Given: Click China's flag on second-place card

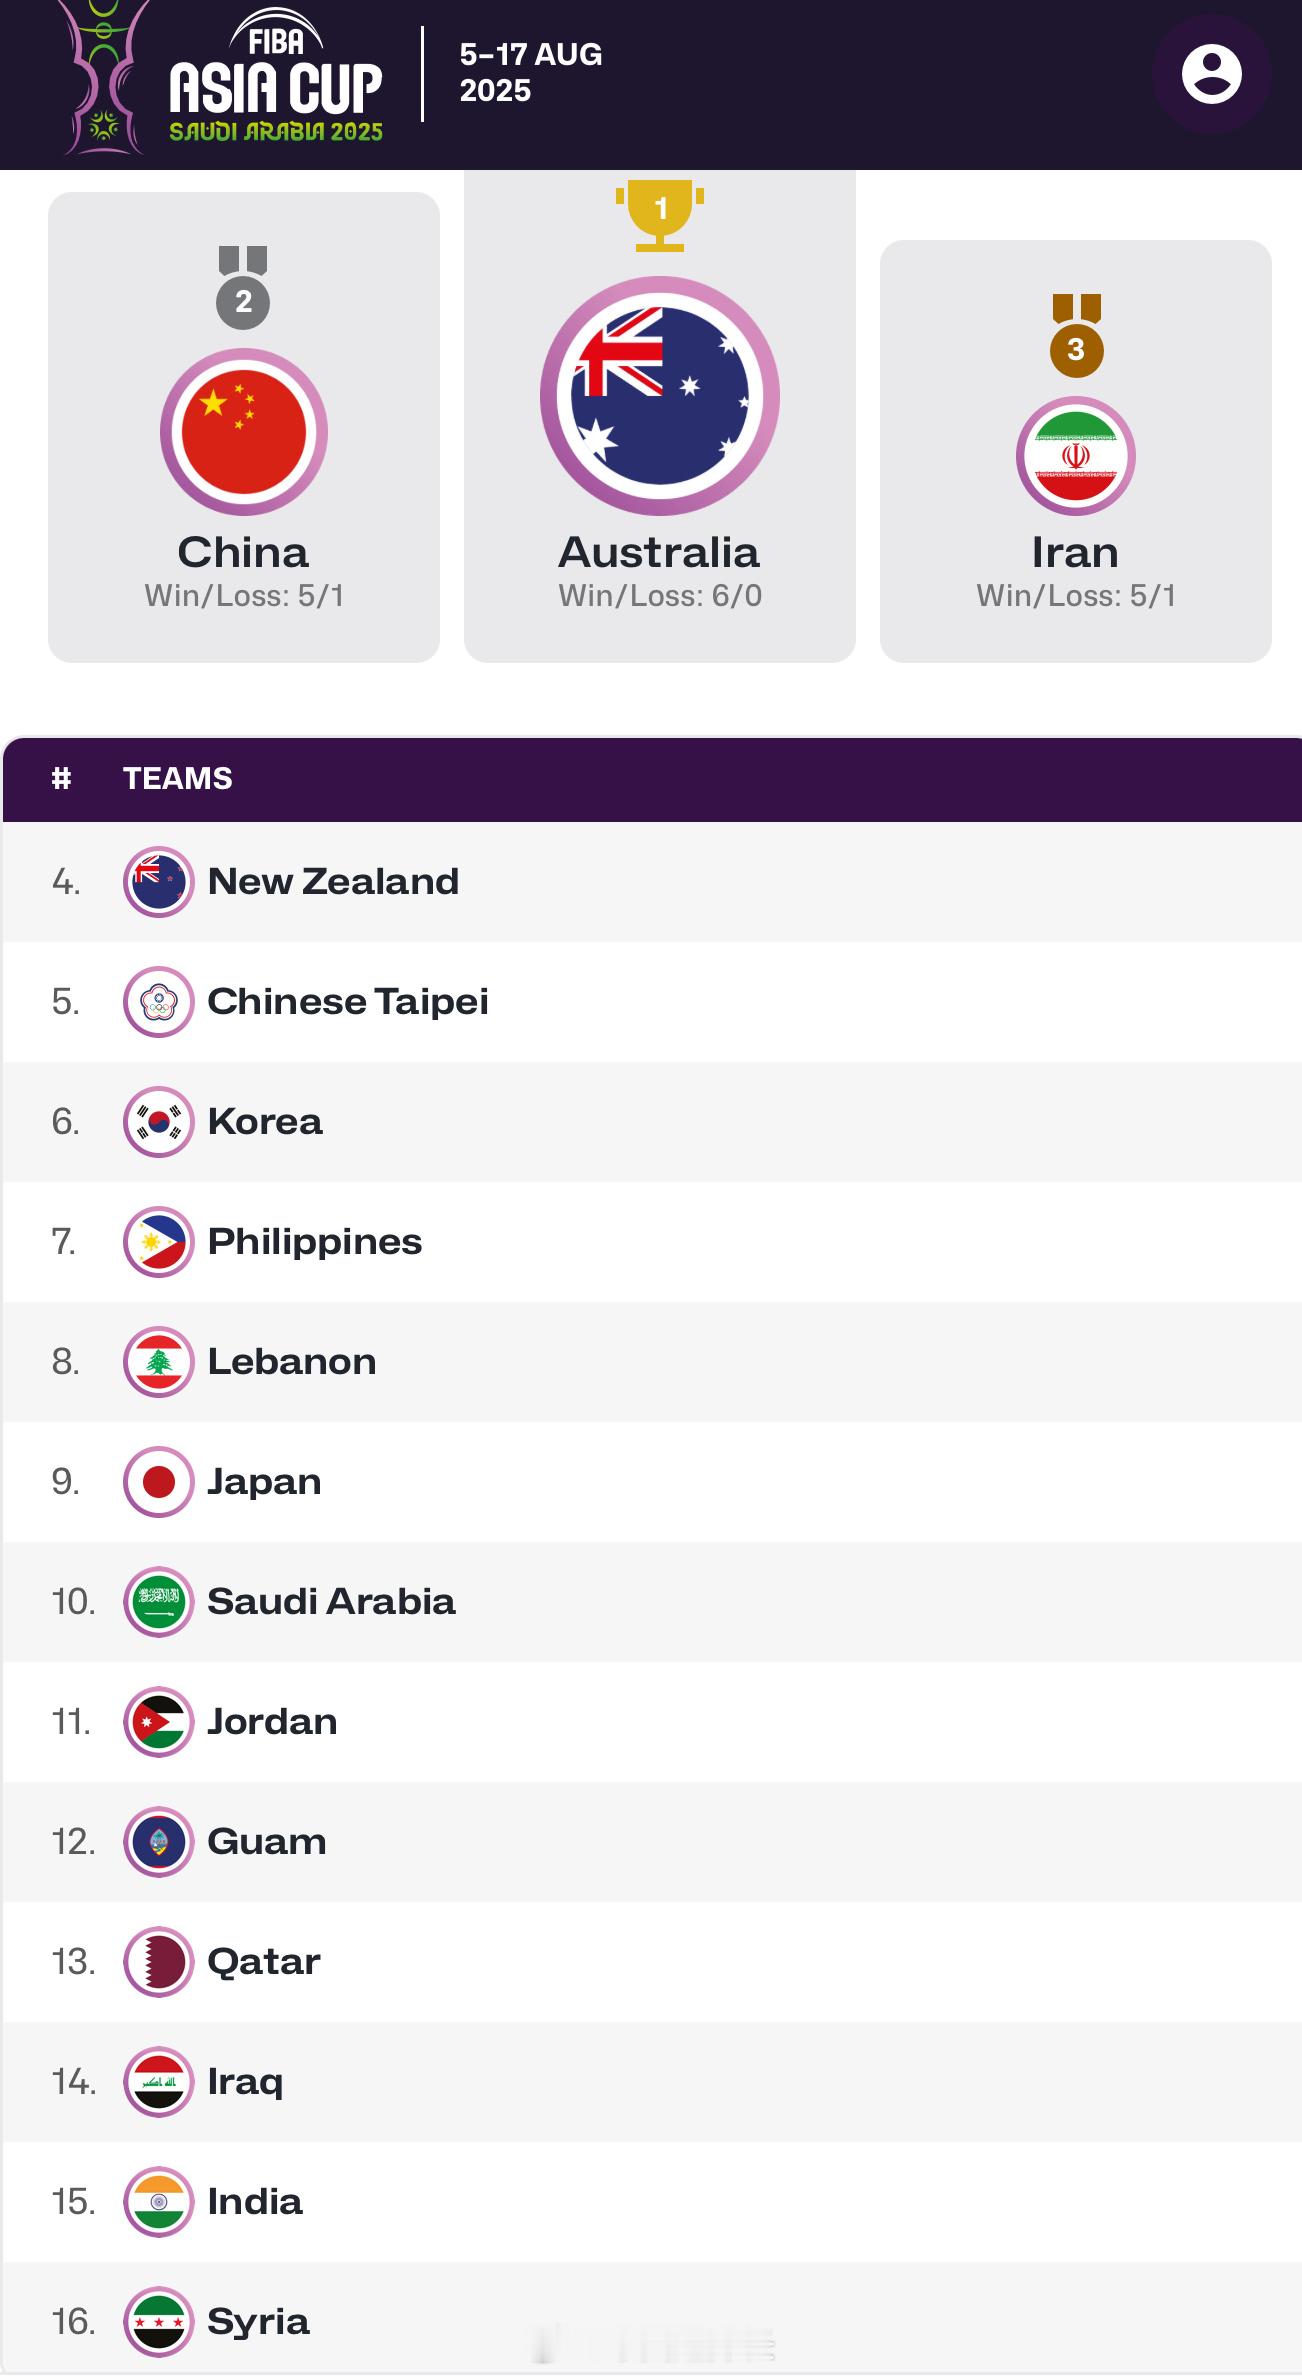Looking at the screenshot, I should pyautogui.click(x=244, y=432).
